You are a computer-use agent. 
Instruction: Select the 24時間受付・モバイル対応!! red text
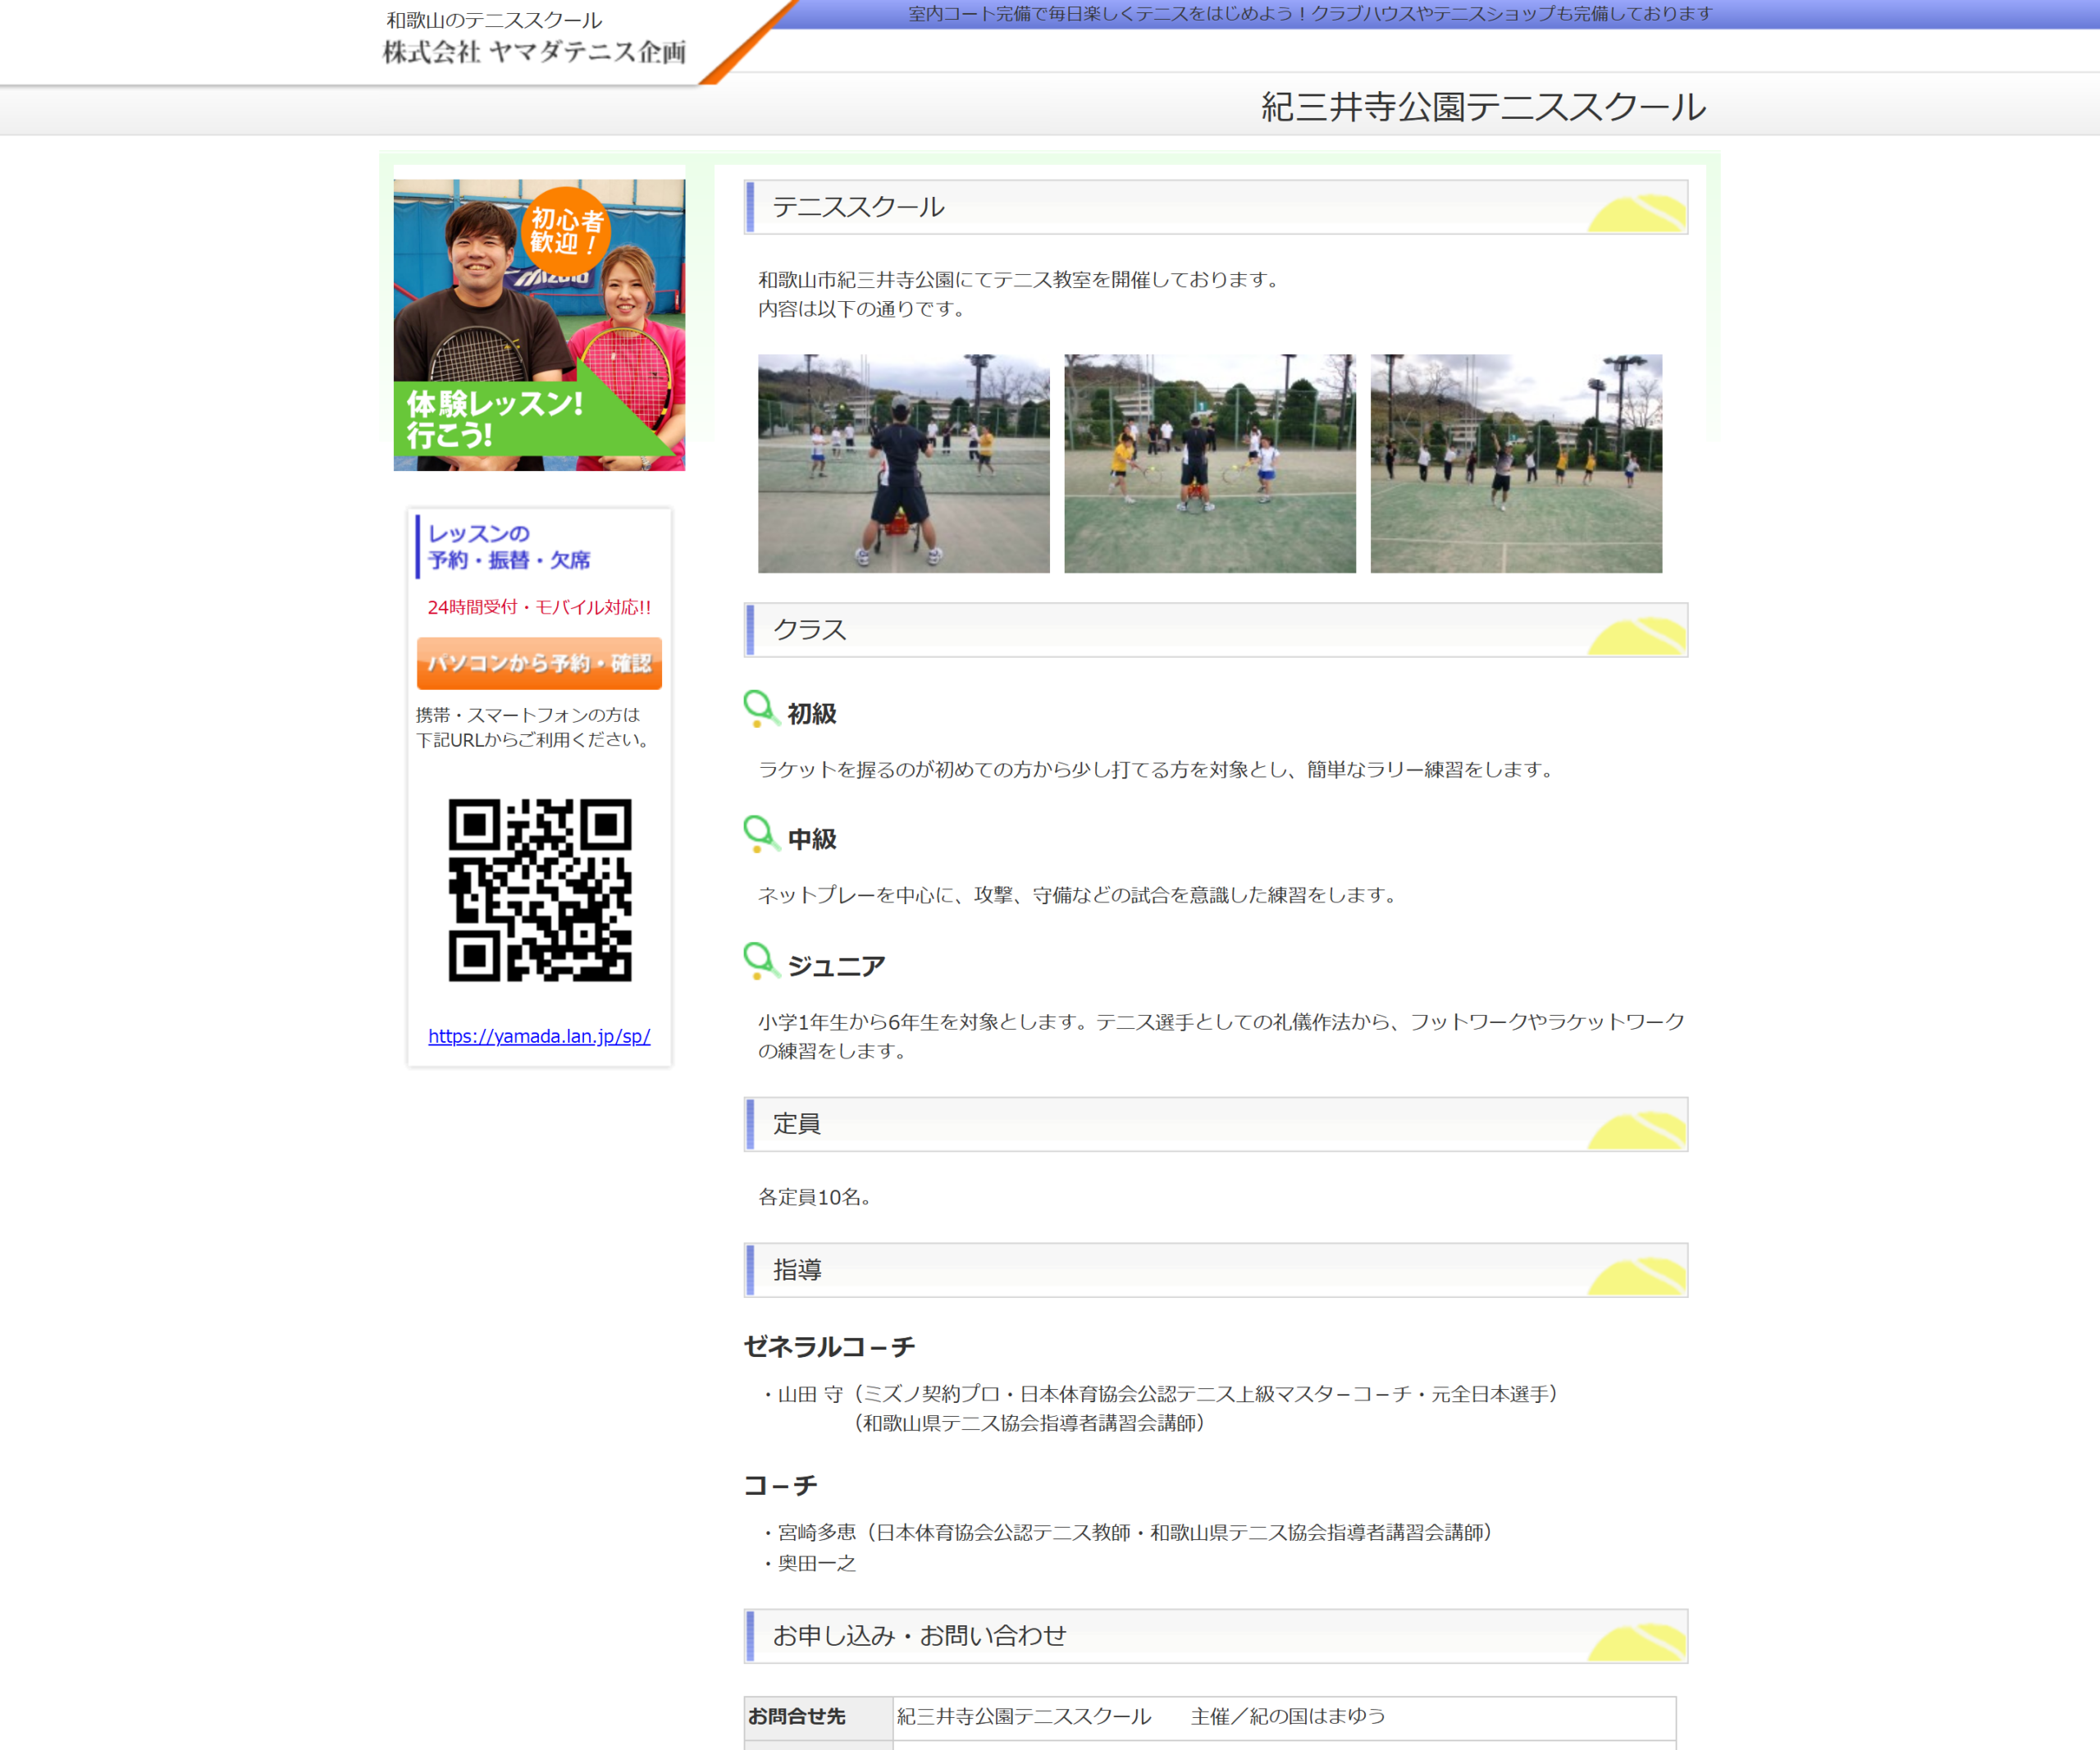click(x=539, y=607)
